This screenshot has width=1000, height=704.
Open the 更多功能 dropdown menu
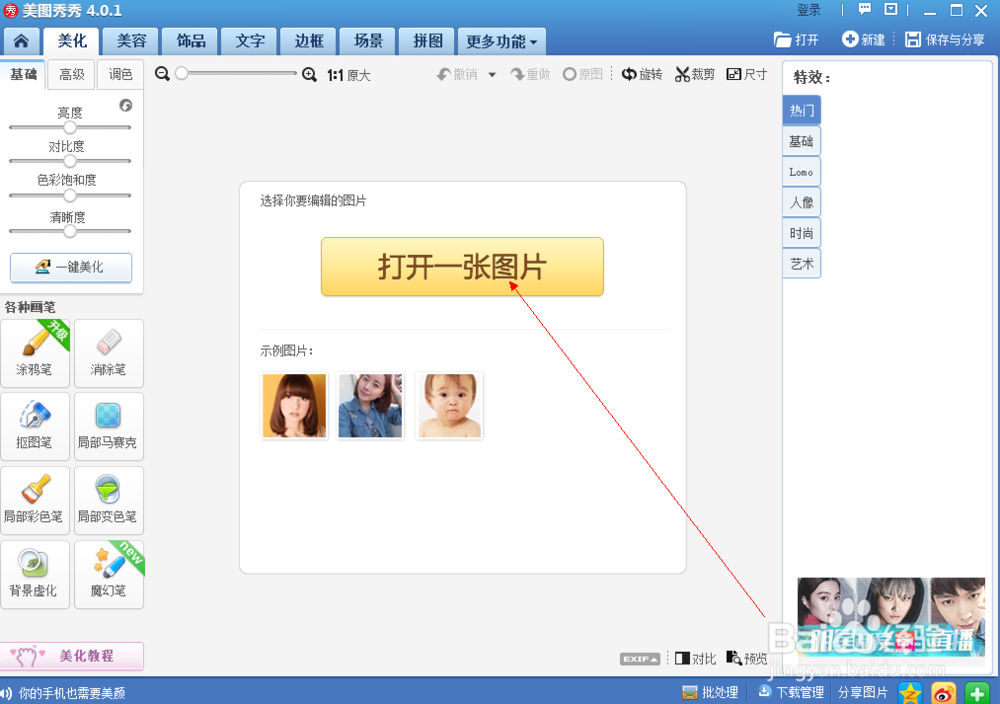pos(500,41)
